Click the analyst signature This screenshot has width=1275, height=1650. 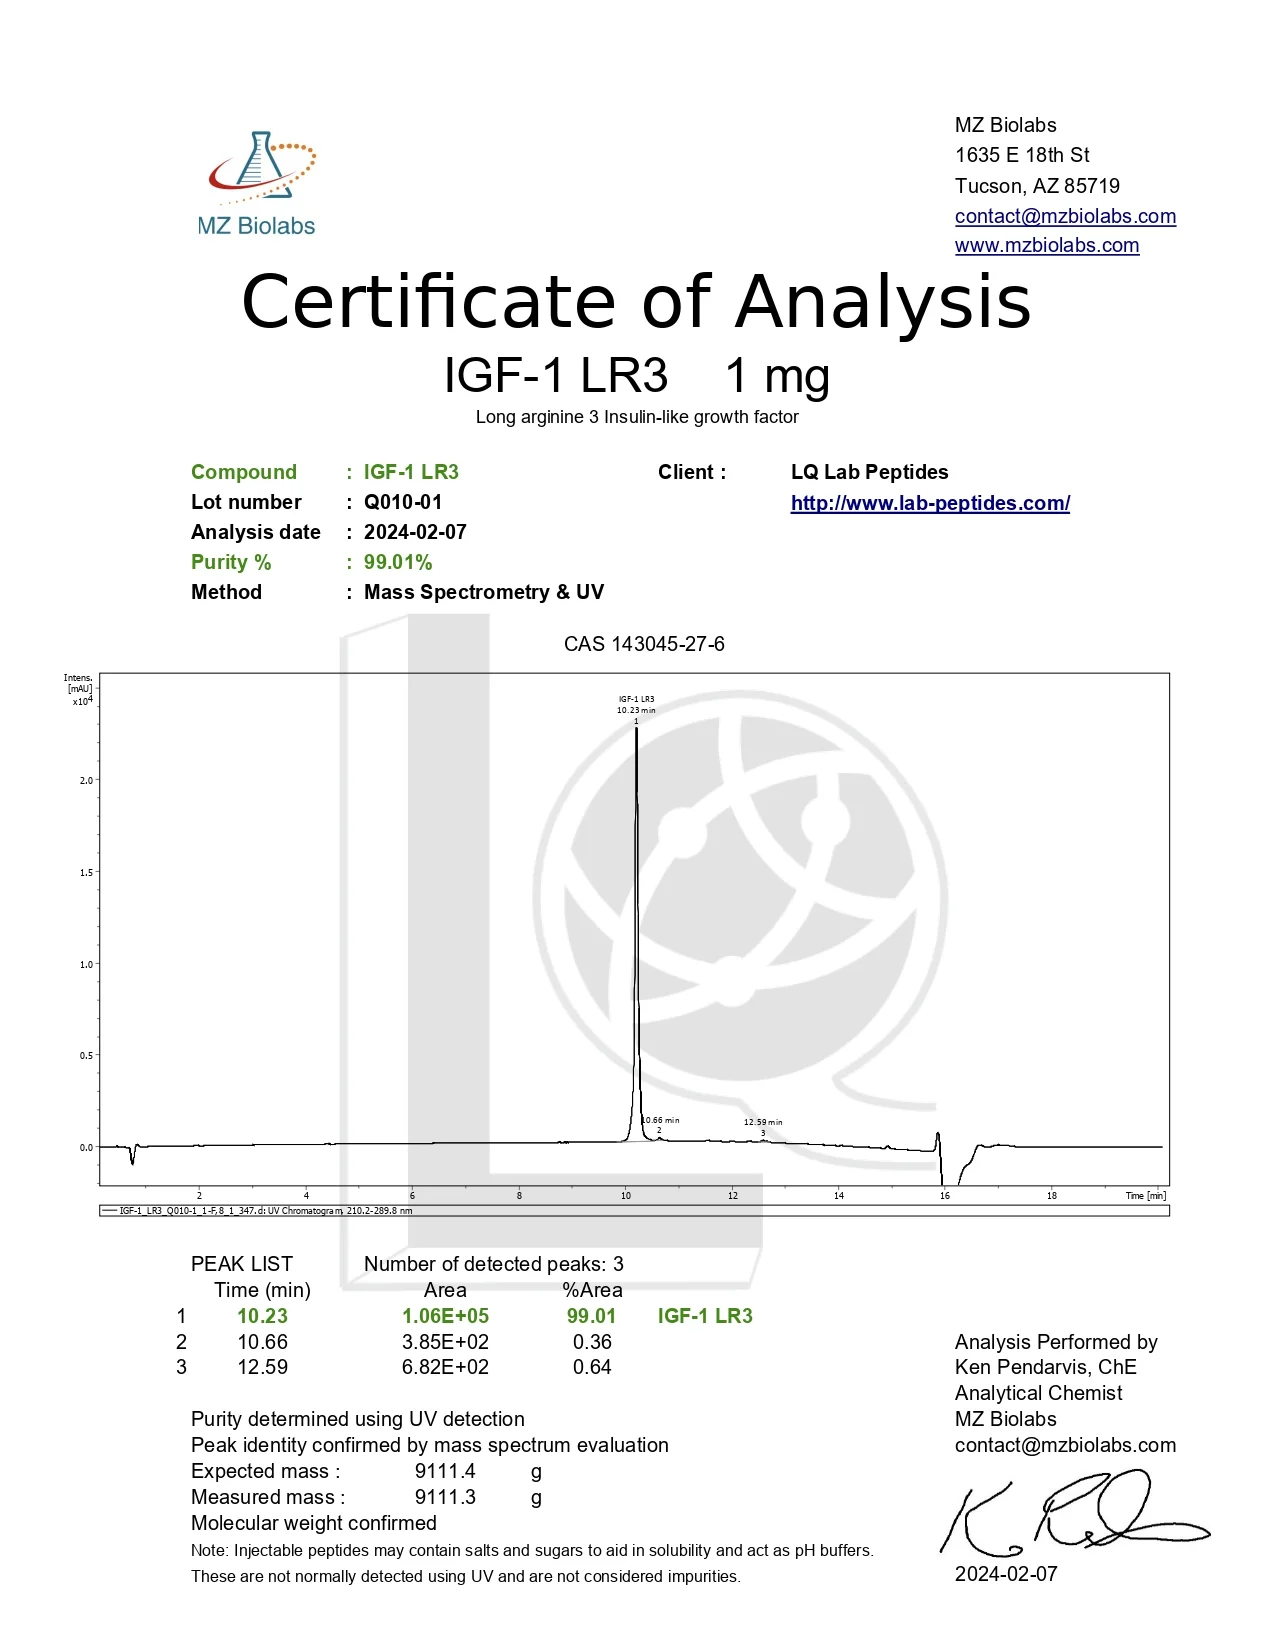(1075, 1511)
